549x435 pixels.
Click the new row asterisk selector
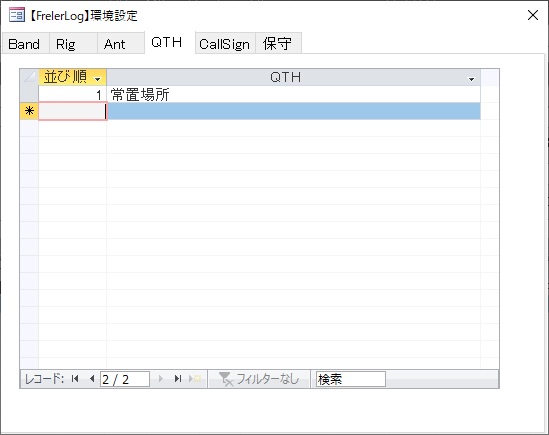click(29, 111)
